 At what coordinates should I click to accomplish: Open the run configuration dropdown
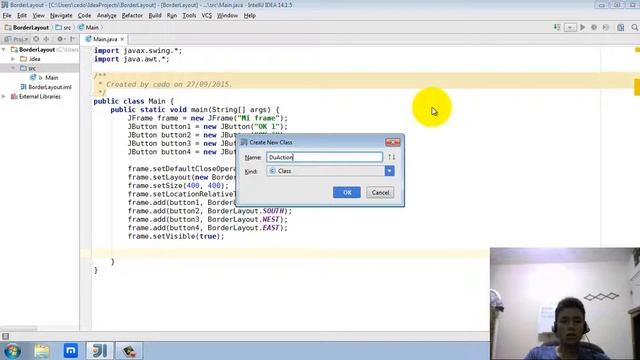pyautogui.click(x=570, y=27)
